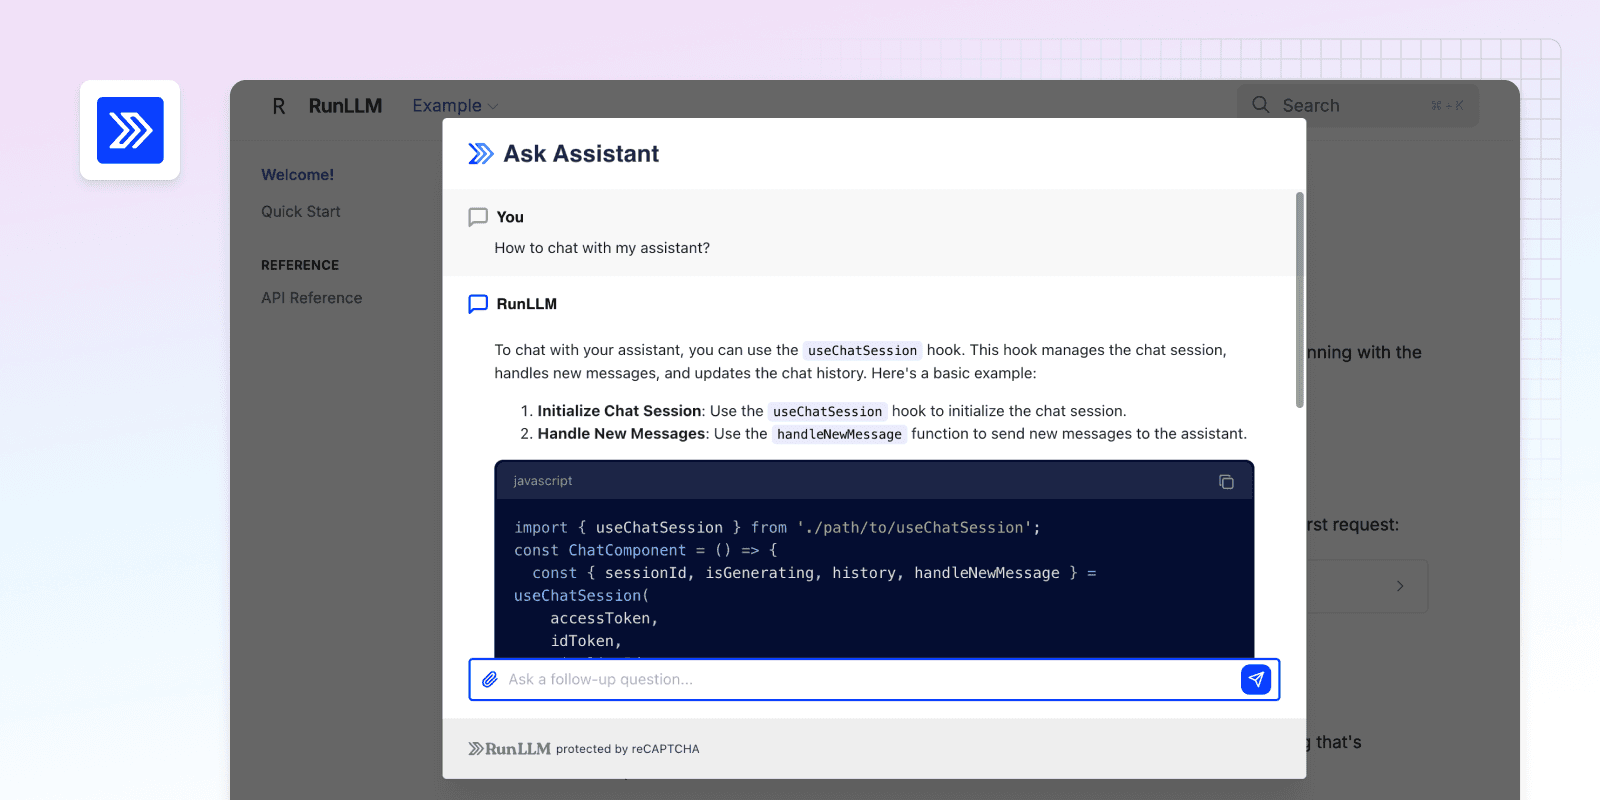Click the R logo in the header

(x=279, y=106)
